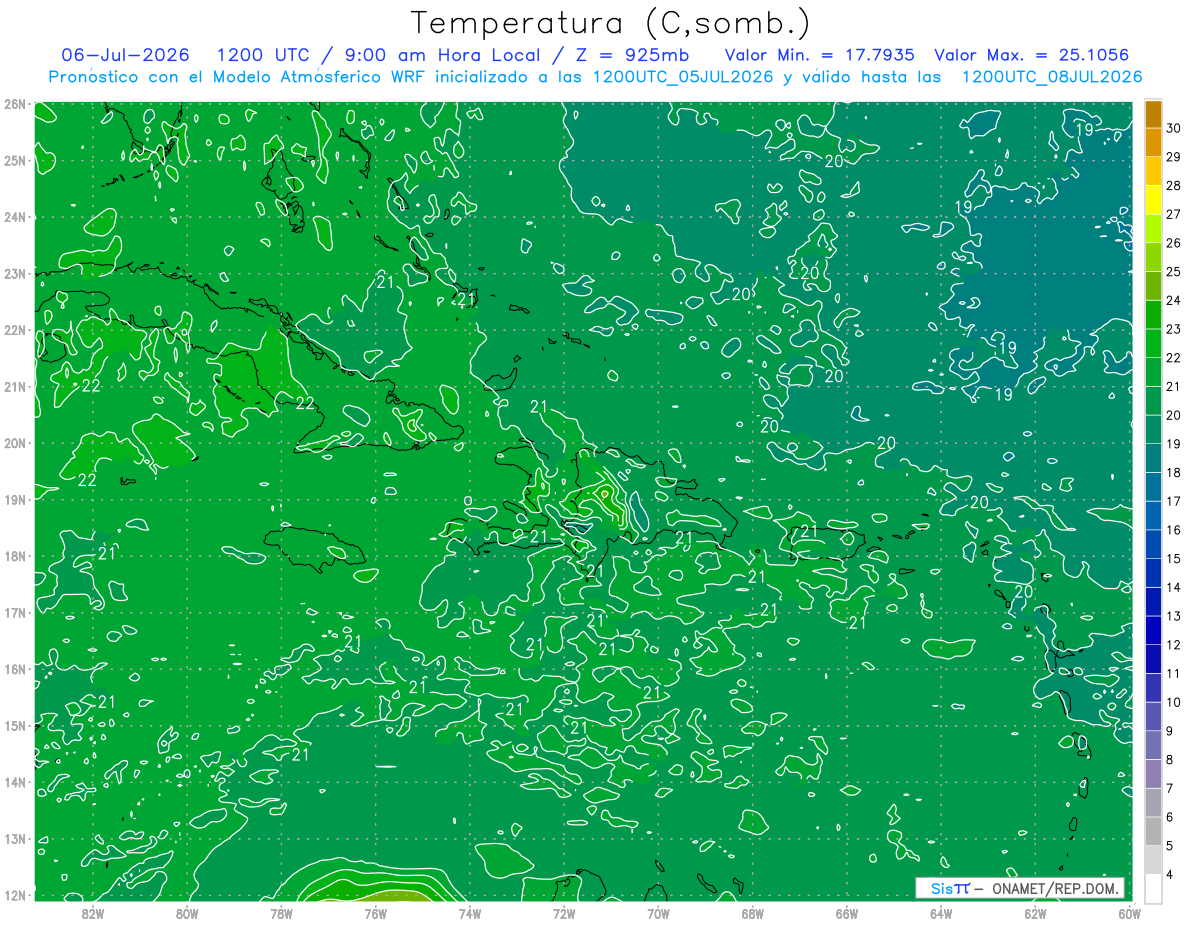Click the longitude axis label "64W"

point(941,913)
